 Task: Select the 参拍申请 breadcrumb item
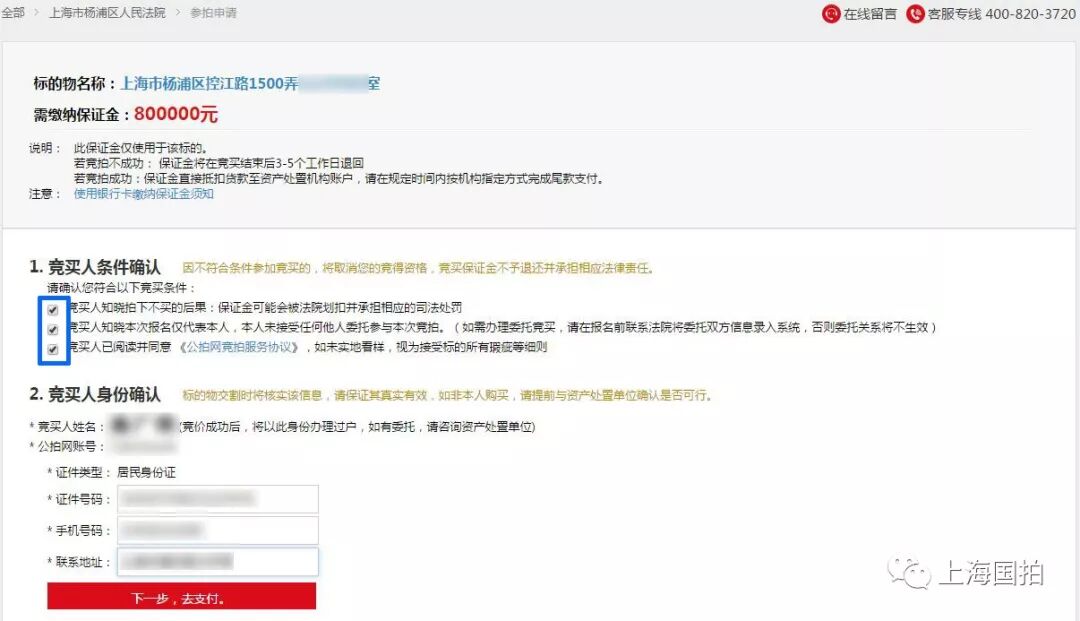click(214, 12)
